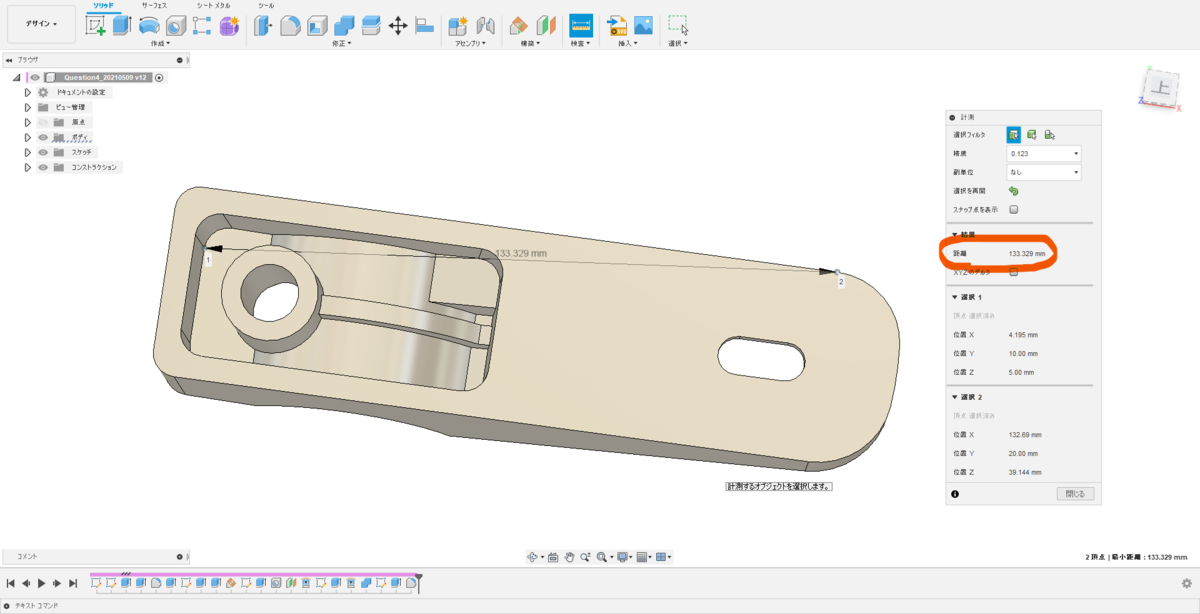Screen dimensions: 1200x614
Task: Open the デザイン workspace dropdown
Action: pos(41,23)
